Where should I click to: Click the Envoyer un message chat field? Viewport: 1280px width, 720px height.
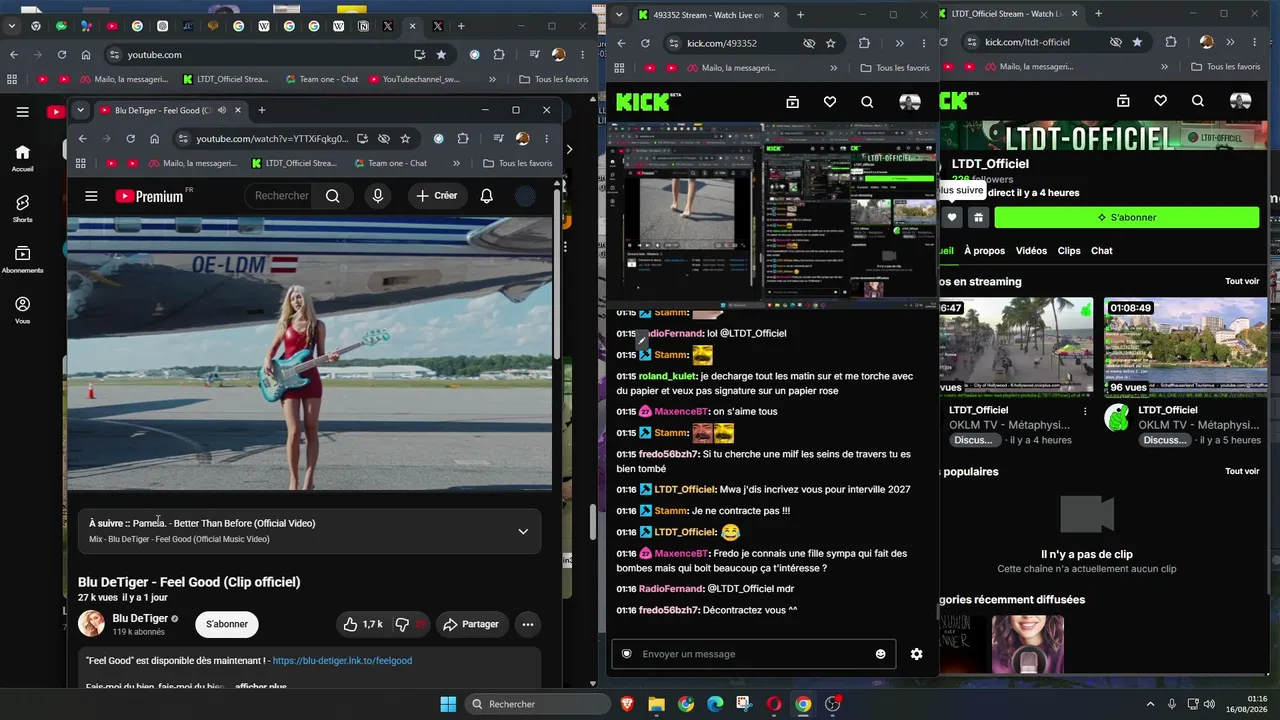coord(754,654)
